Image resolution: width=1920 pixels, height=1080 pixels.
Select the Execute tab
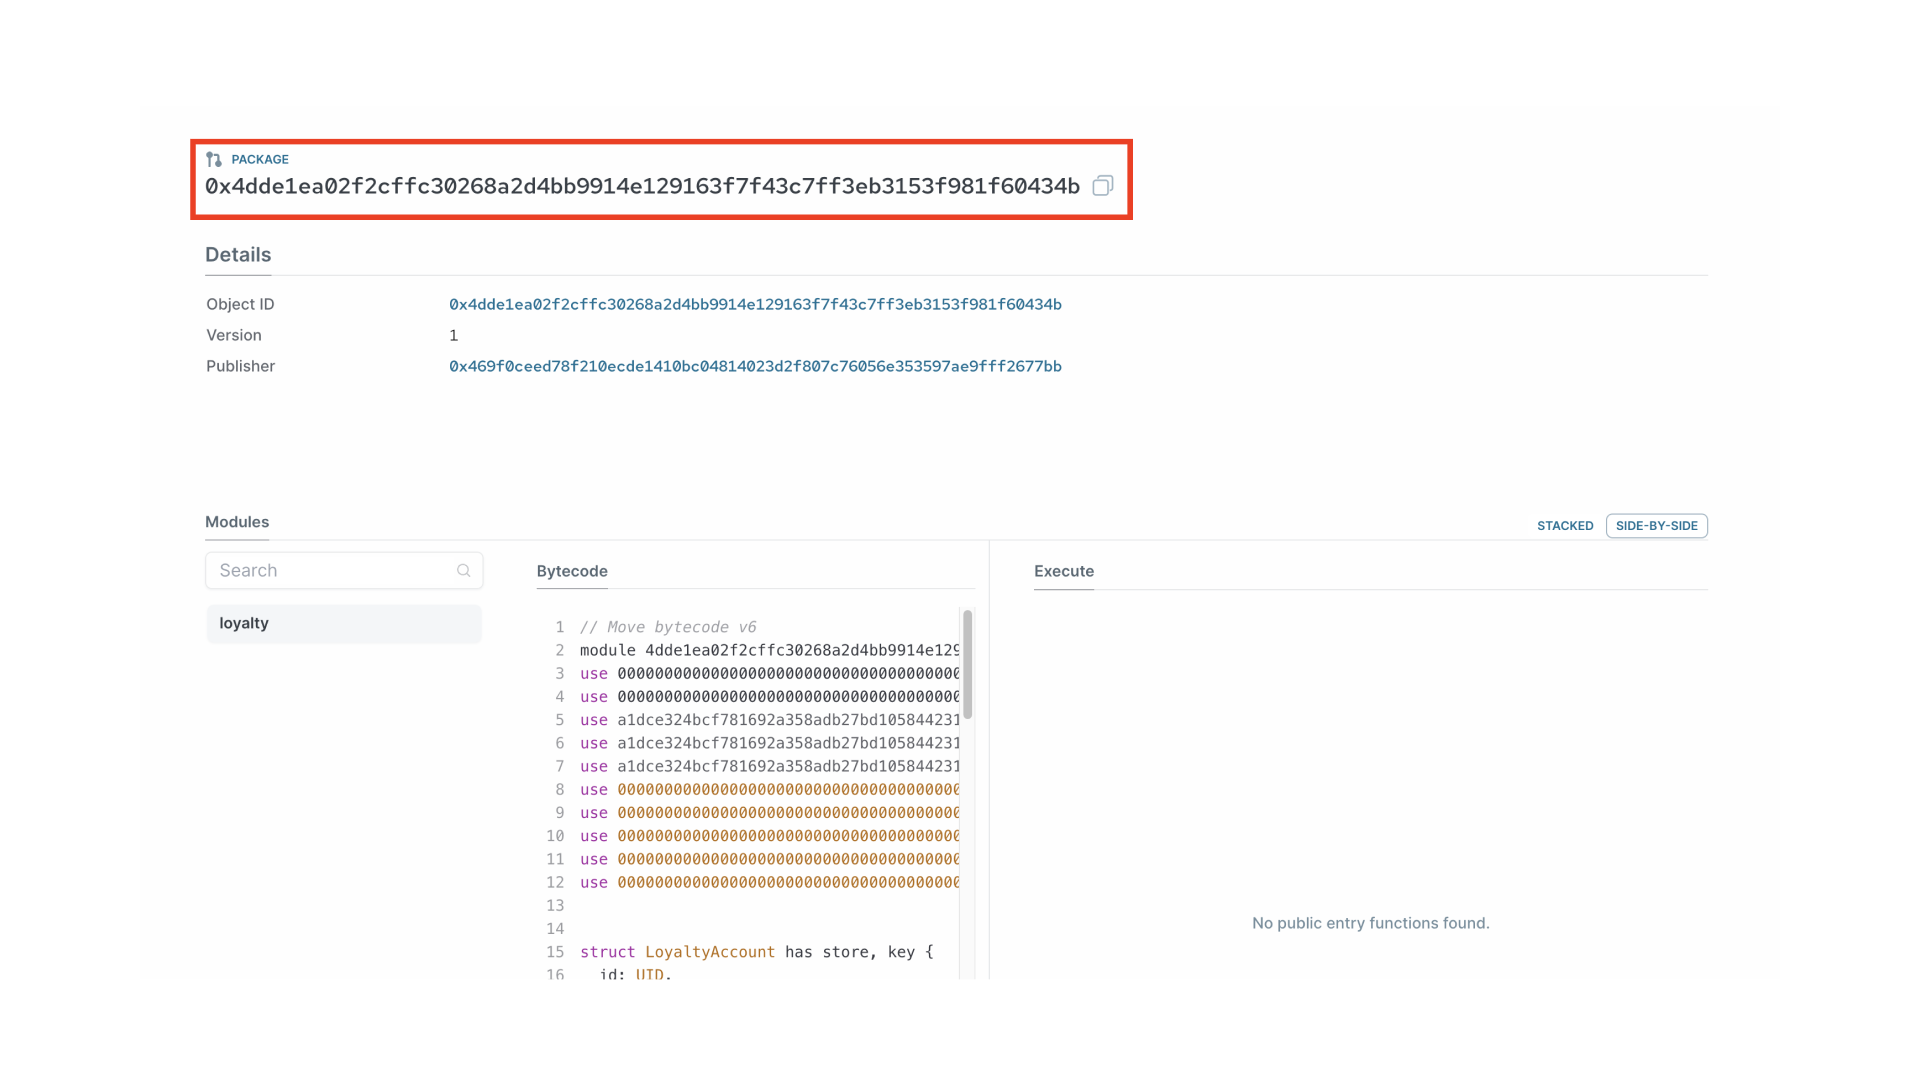point(1064,571)
